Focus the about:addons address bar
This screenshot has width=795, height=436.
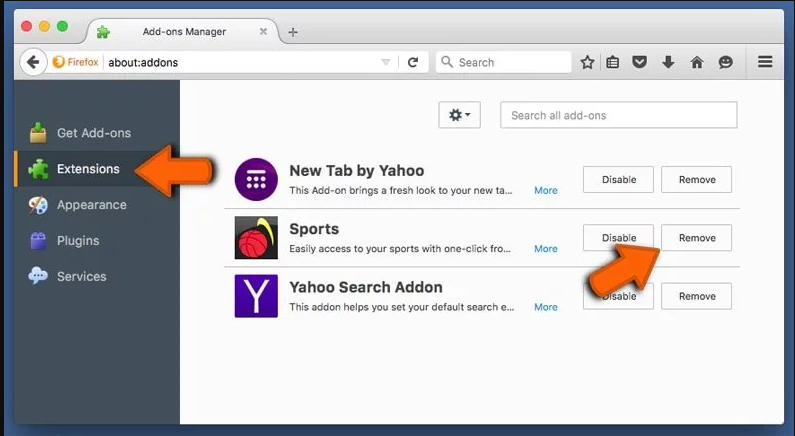tap(243, 62)
